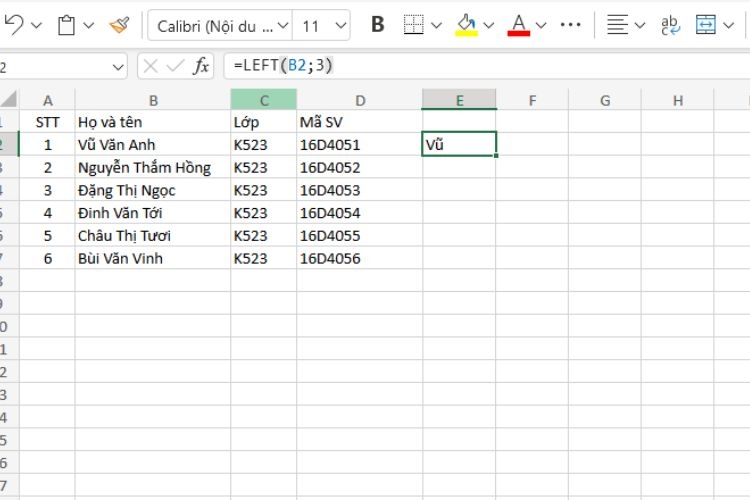Select cell with student ID 16D4053
This screenshot has height=500, width=750.
click(x=360, y=190)
